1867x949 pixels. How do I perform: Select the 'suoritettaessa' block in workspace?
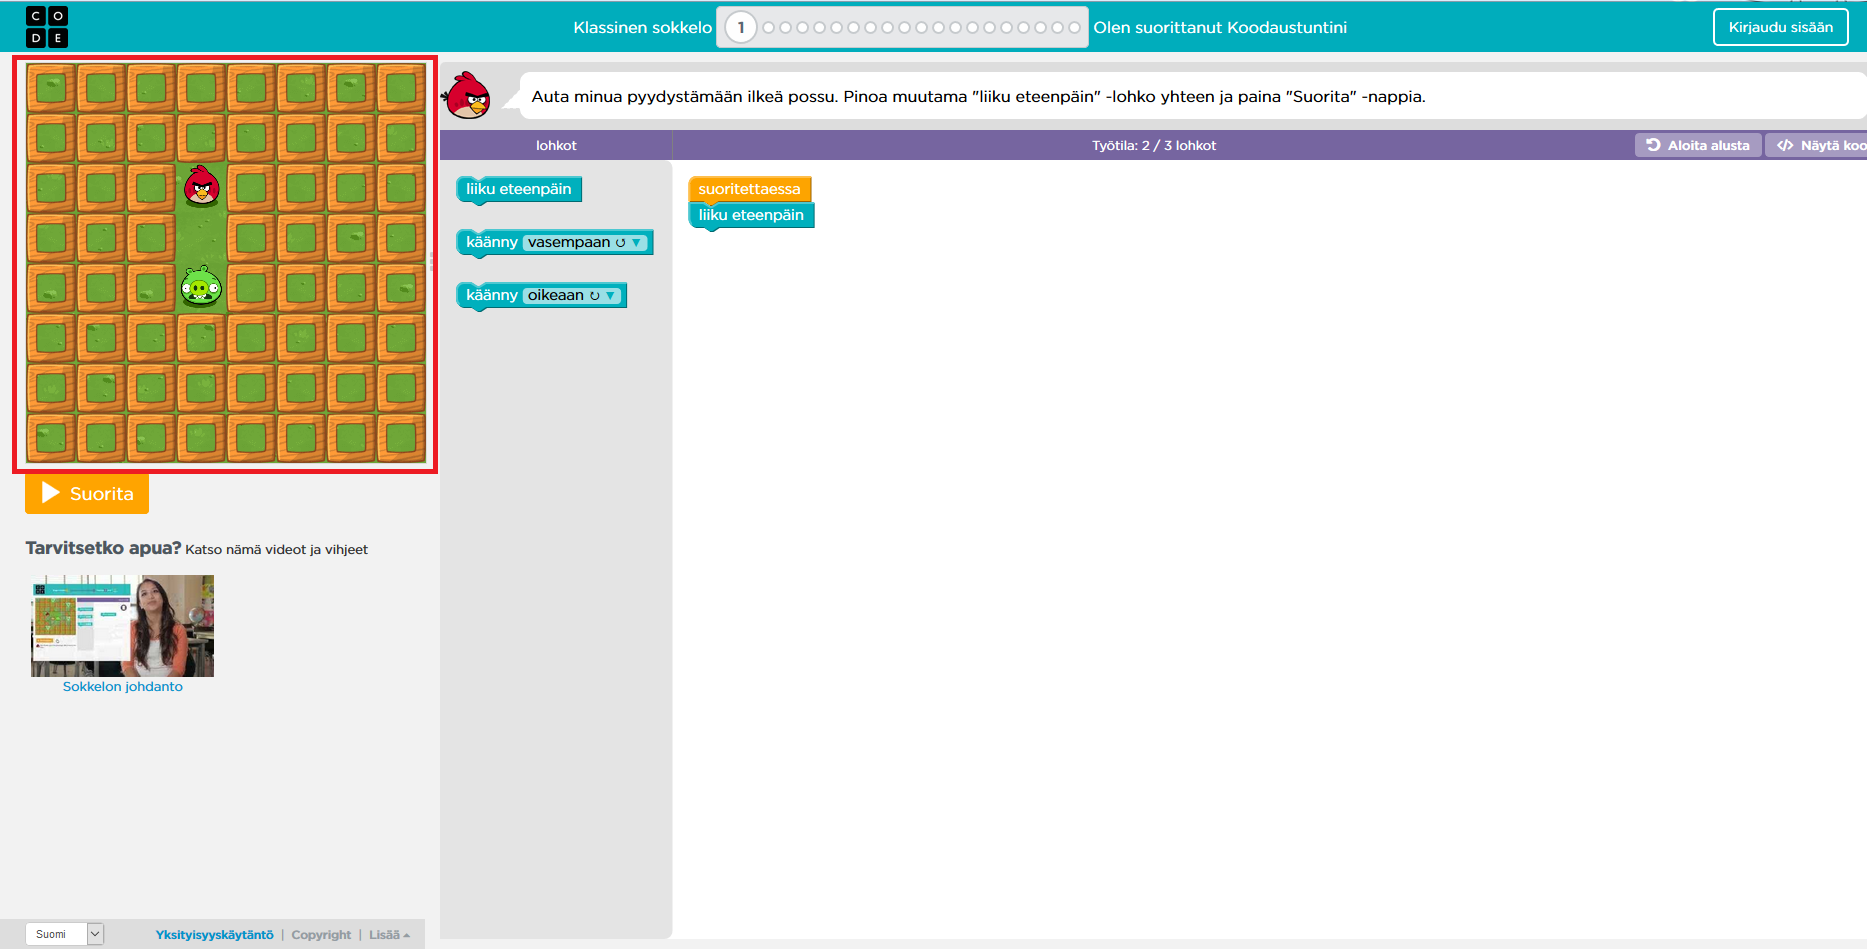749,189
